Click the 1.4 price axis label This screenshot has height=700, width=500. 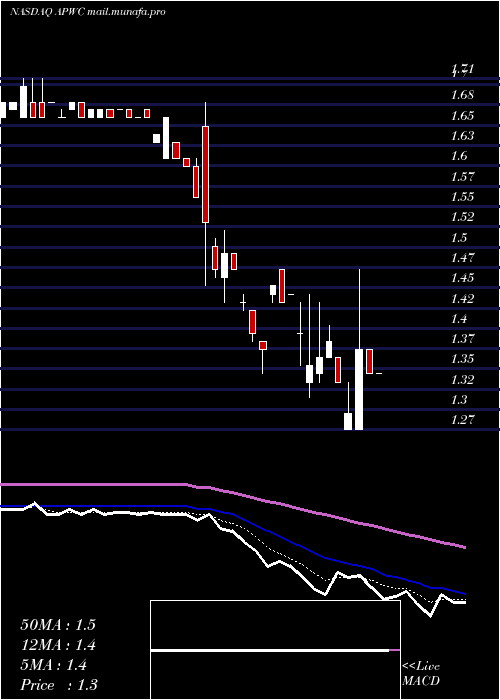point(459,319)
